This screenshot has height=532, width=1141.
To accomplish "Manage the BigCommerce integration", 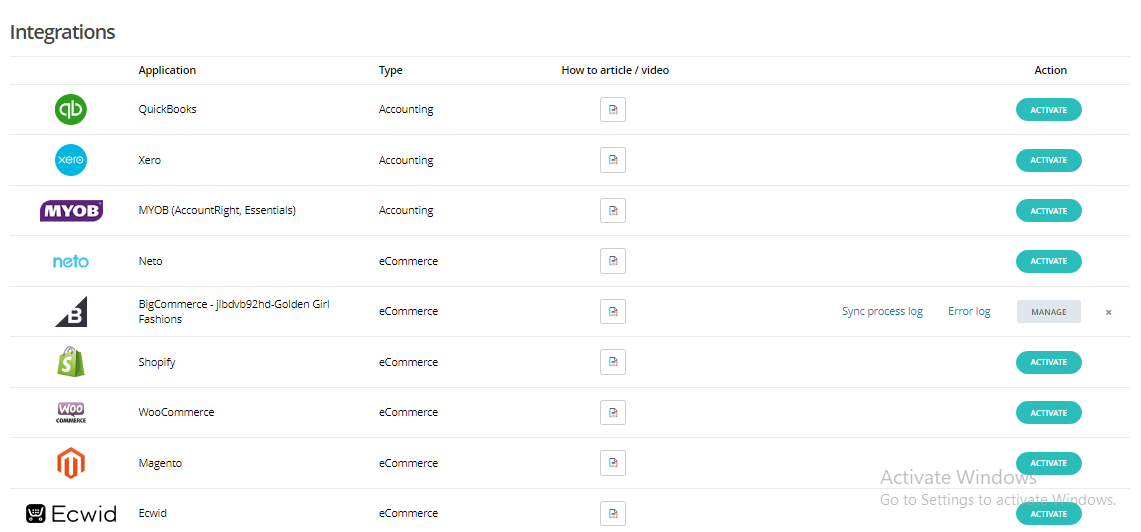I will 1049,311.
